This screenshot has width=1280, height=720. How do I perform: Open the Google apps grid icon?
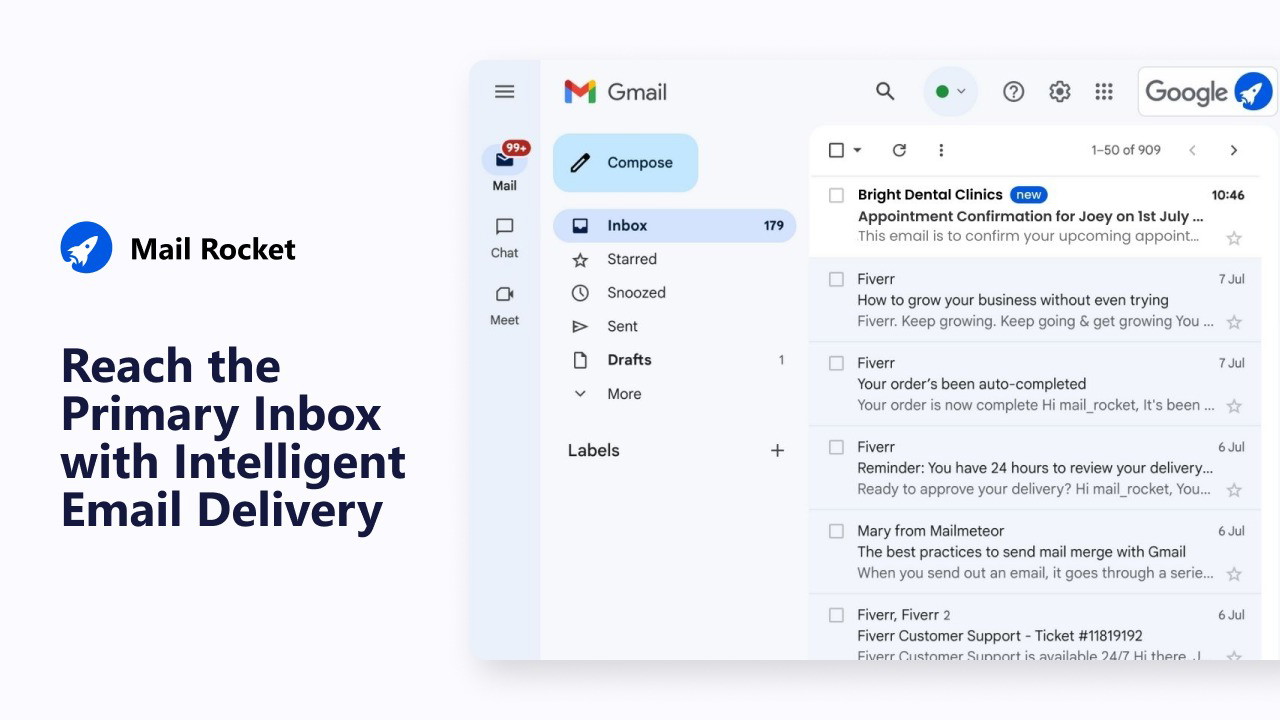(x=1104, y=92)
